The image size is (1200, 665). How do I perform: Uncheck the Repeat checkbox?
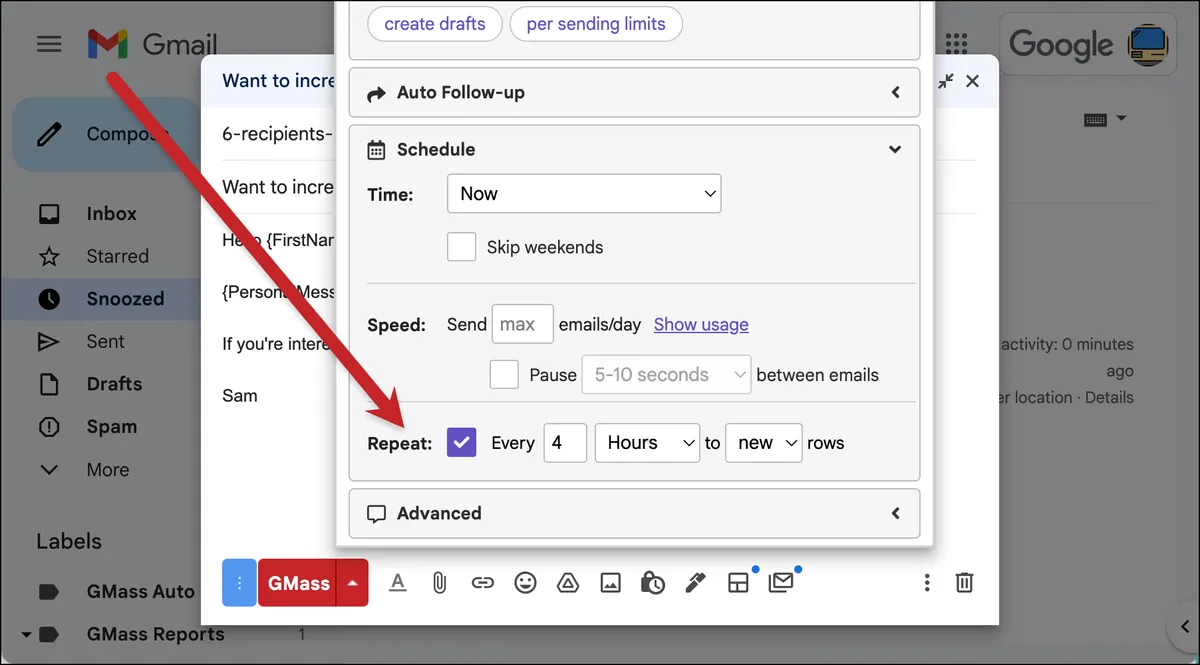[461, 442]
